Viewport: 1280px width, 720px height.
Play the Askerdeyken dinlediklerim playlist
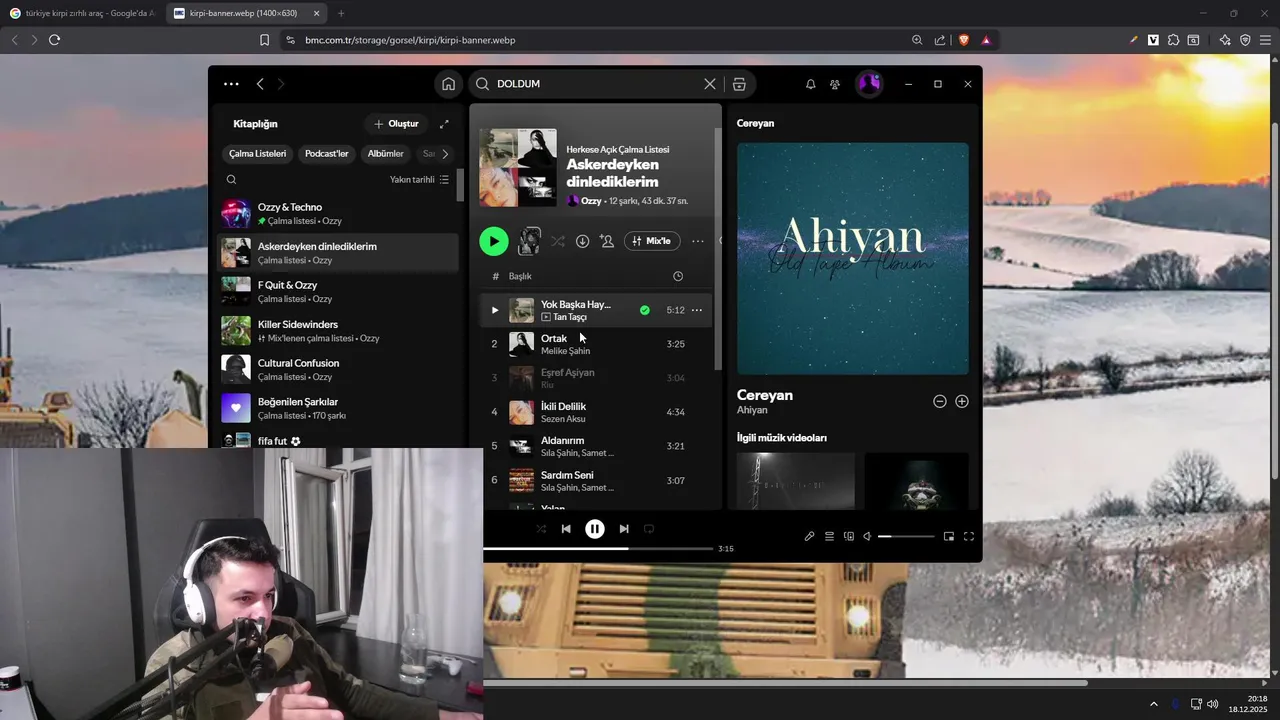pyautogui.click(x=494, y=241)
